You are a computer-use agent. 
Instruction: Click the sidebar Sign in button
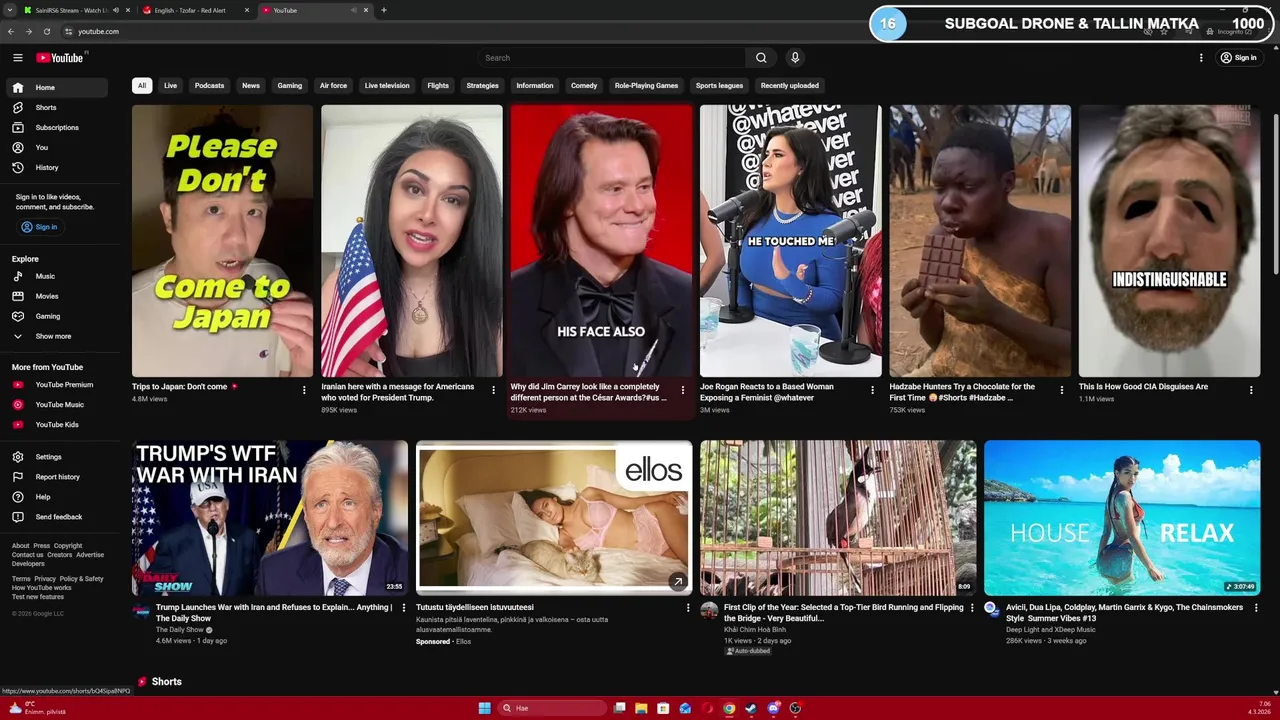tap(40, 227)
